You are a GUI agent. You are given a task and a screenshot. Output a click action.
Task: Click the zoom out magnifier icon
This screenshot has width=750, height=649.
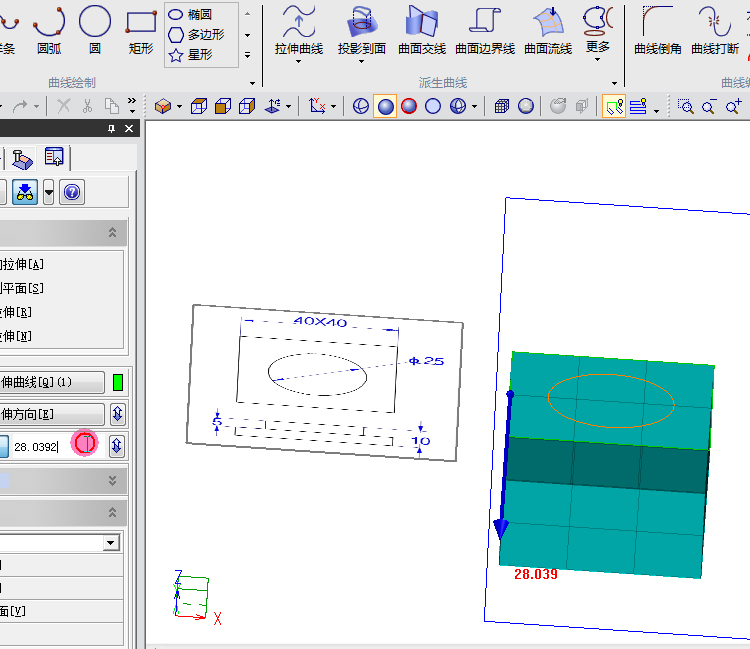point(709,106)
